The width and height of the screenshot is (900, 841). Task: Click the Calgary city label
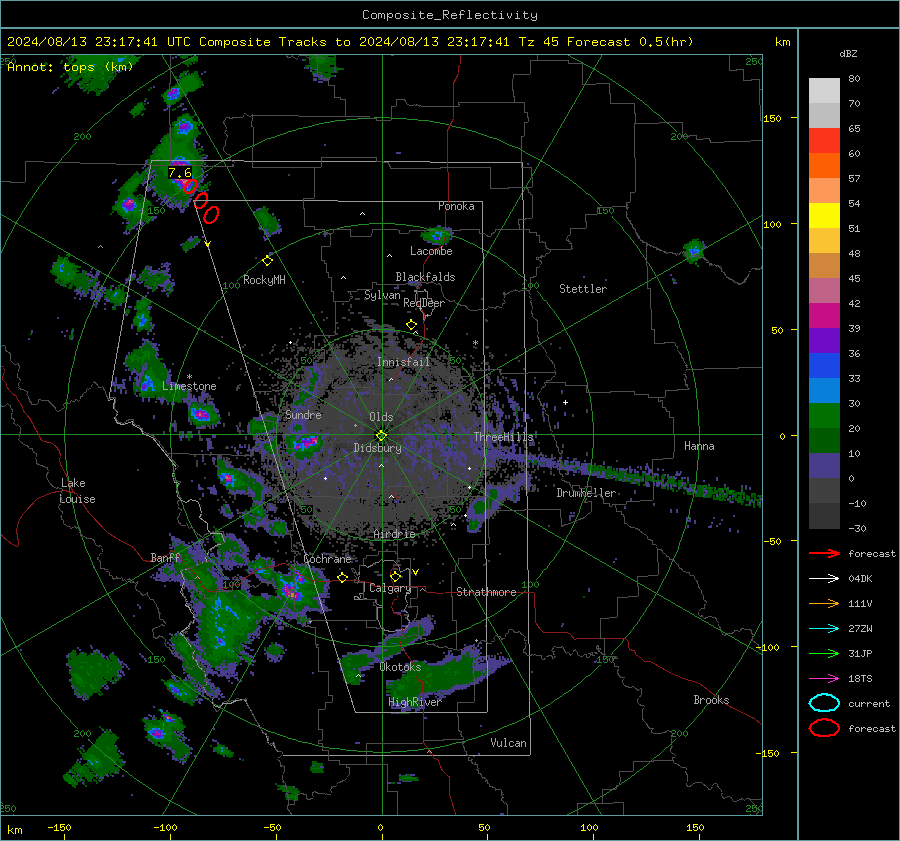[x=390, y=588]
